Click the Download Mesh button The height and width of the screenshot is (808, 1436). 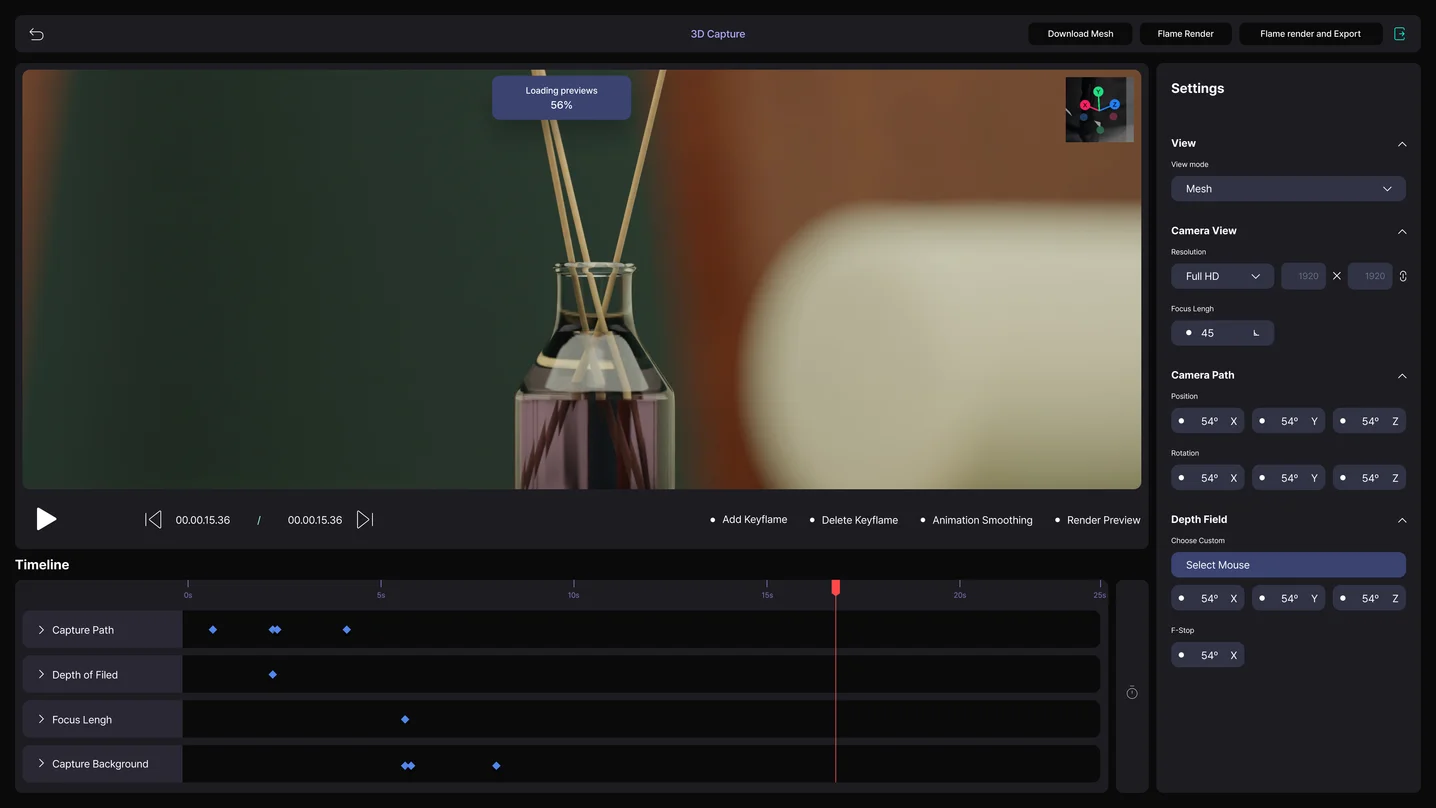pos(1080,33)
